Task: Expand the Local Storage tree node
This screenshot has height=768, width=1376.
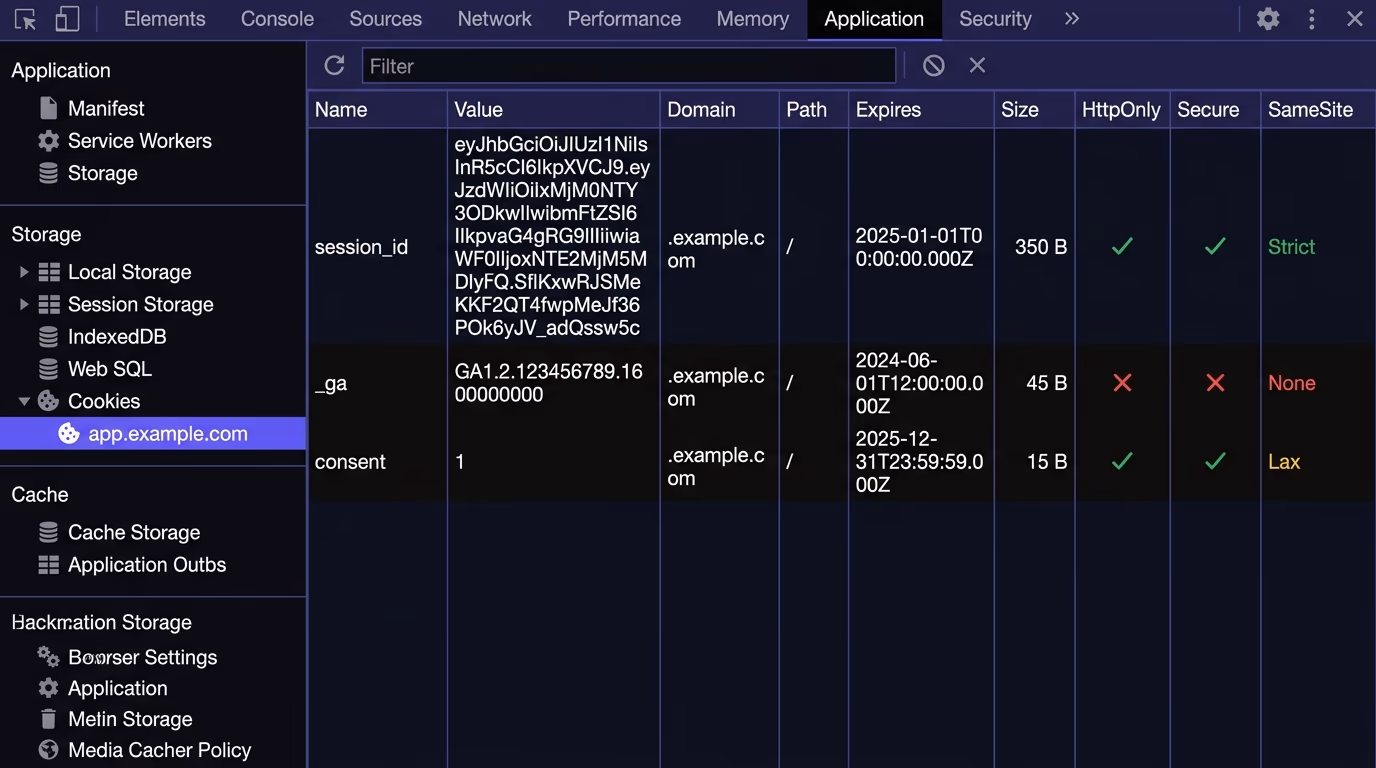Action: tap(24, 272)
